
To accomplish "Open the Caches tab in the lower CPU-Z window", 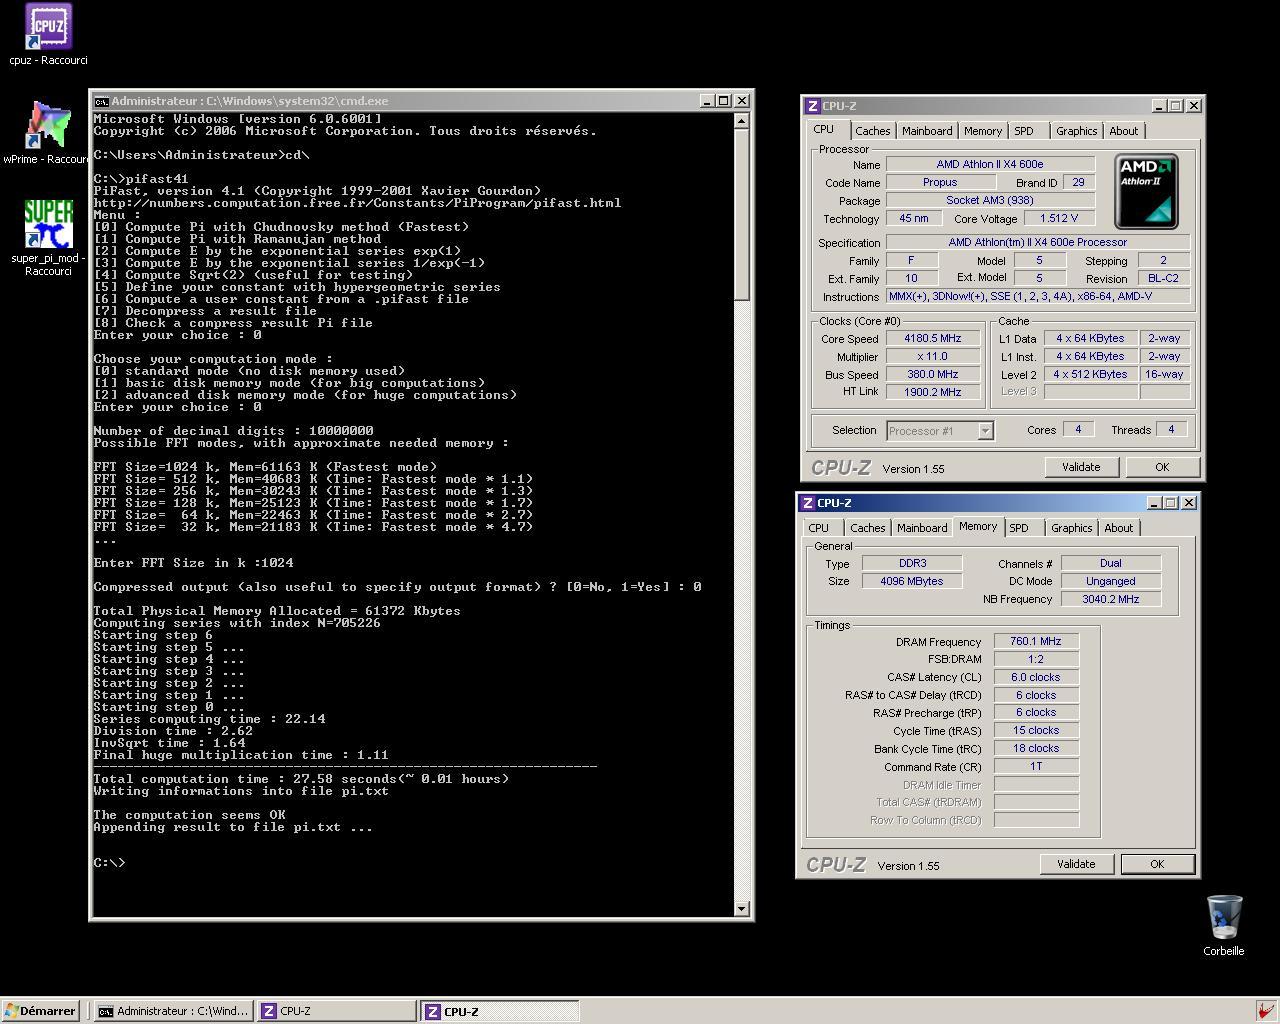I will pyautogui.click(x=867, y=528).
